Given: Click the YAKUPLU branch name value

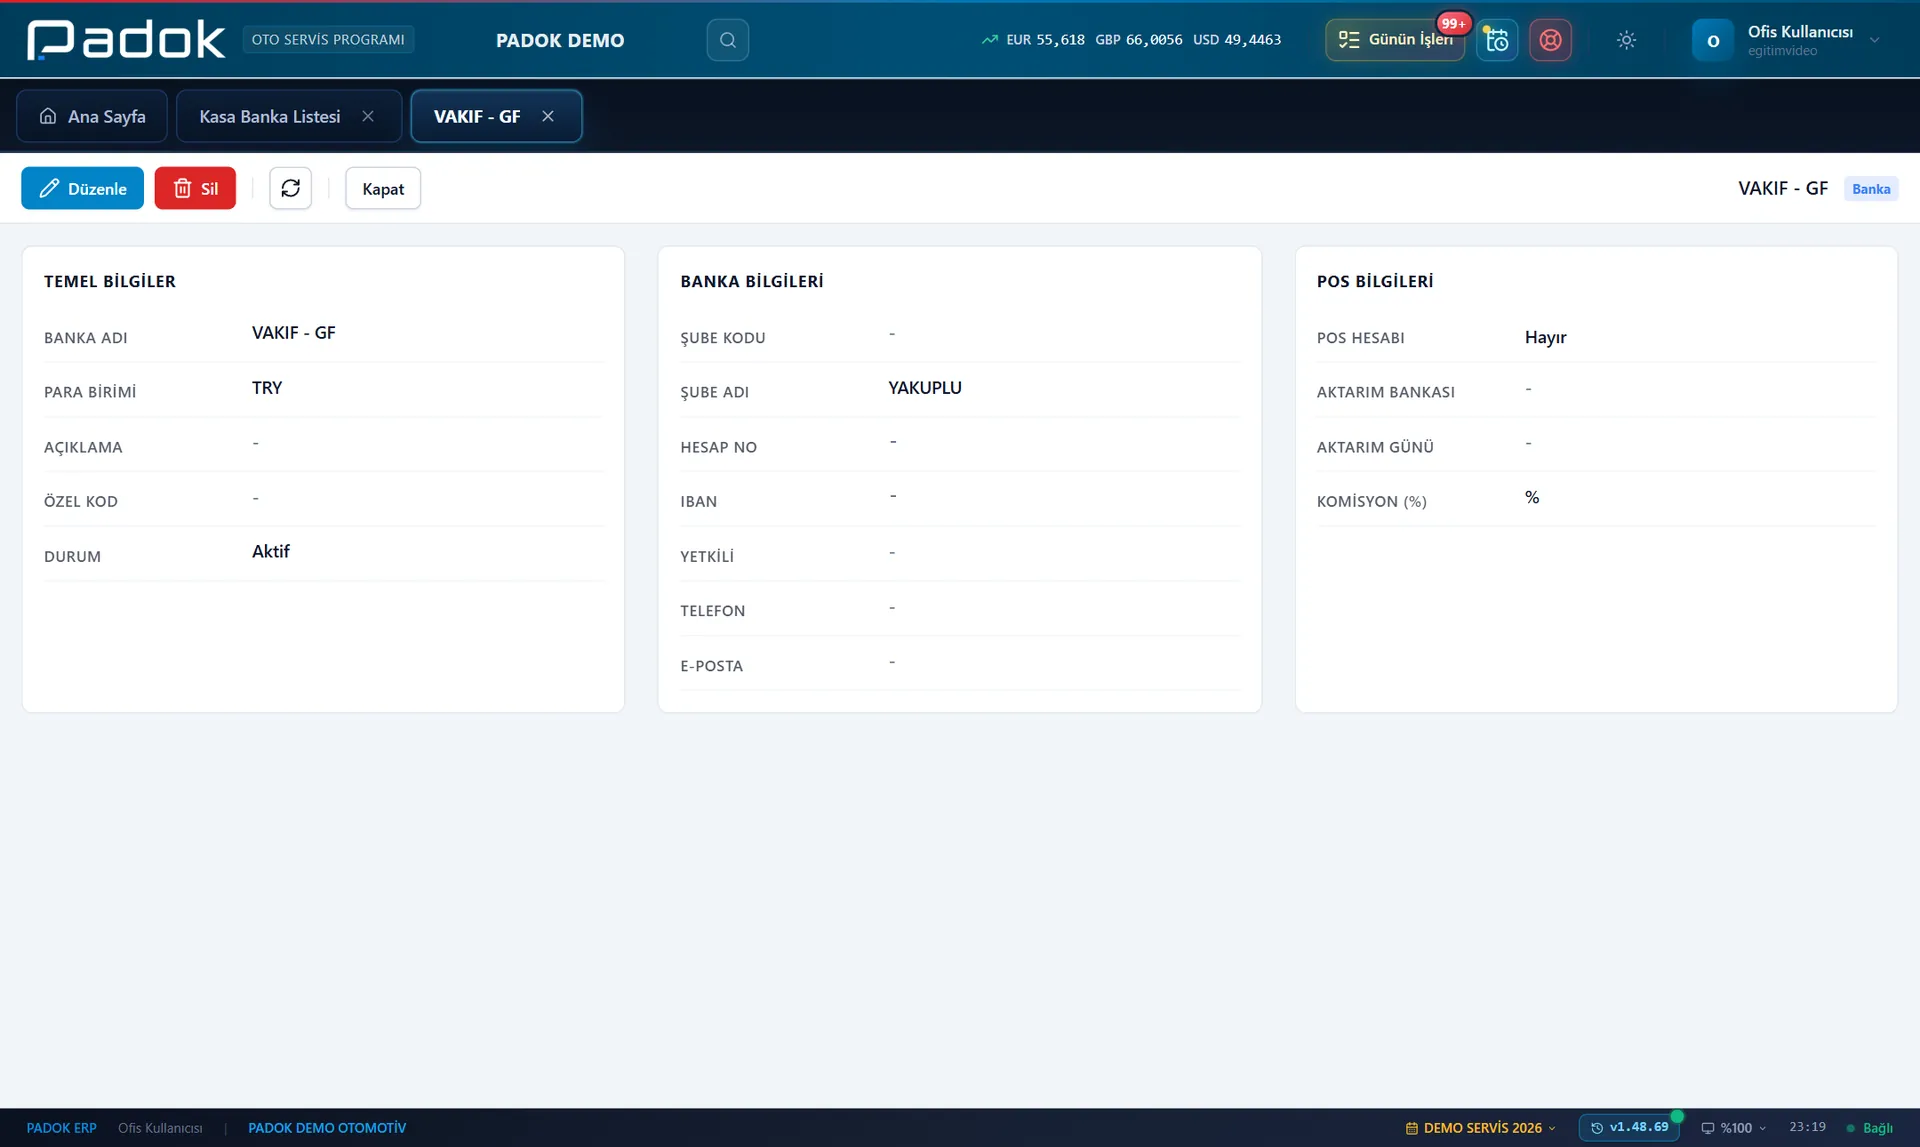Looking at the screenshot, I should [x=925, y=387].
